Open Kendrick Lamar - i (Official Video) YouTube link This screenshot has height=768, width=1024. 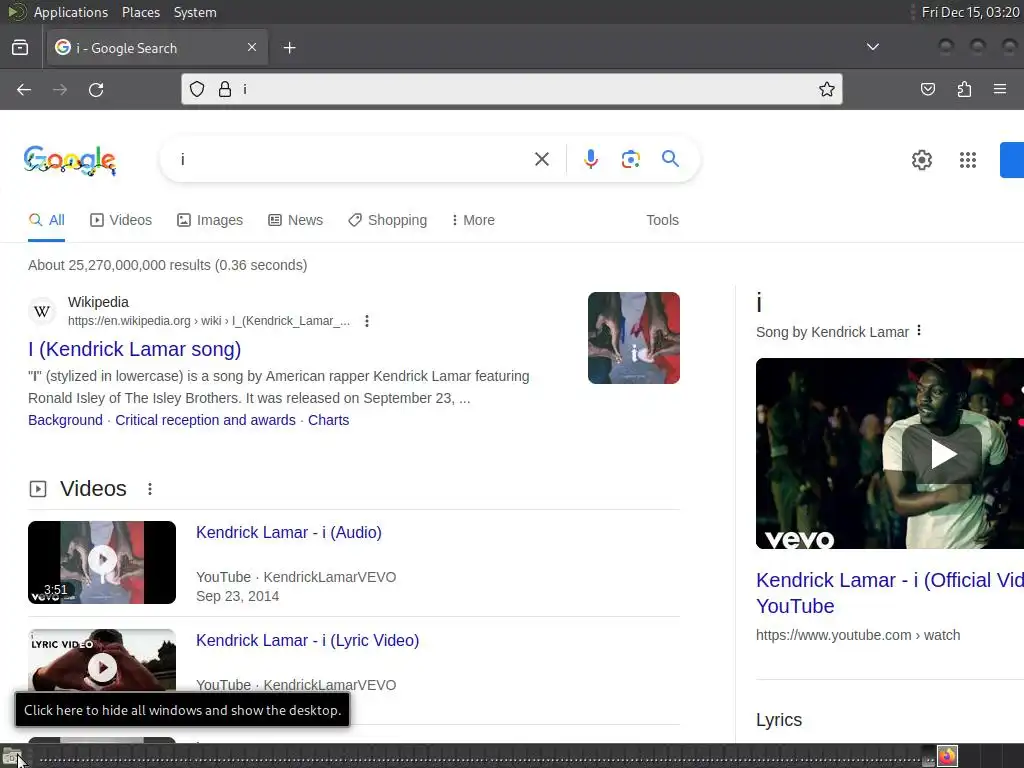[x=889, y=593]
